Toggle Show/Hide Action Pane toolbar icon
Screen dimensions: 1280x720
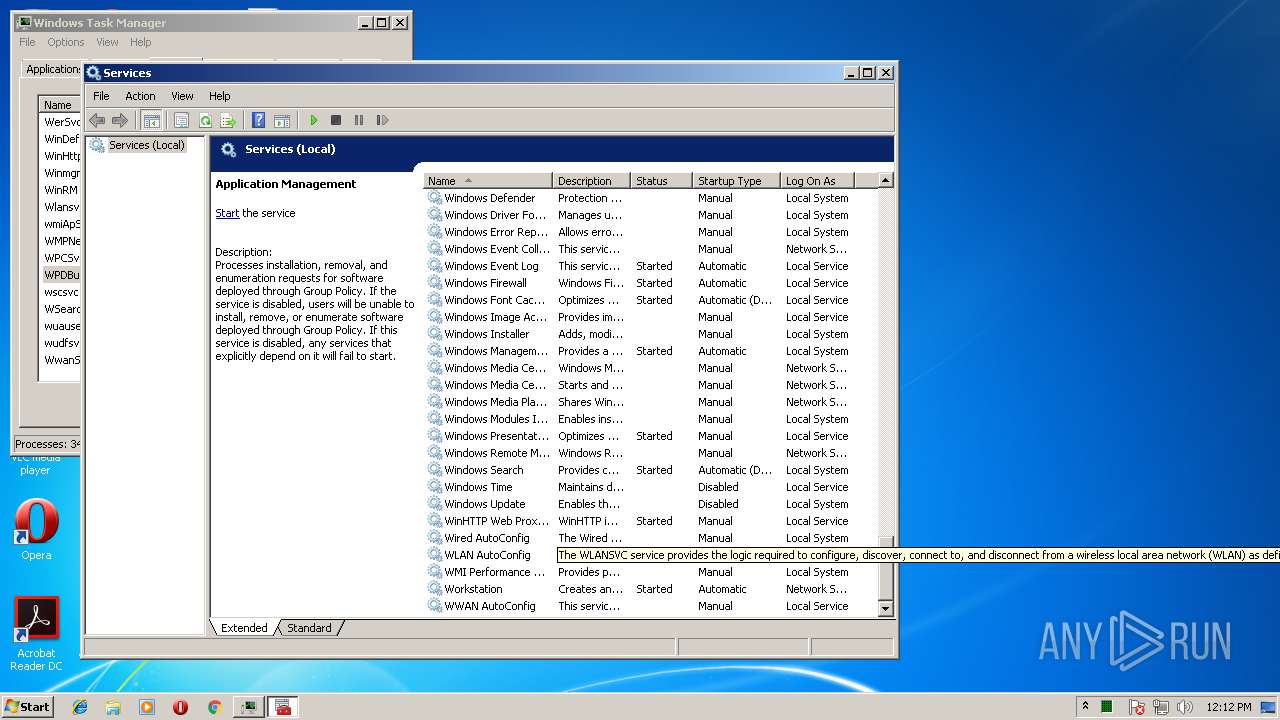[282, 120]
